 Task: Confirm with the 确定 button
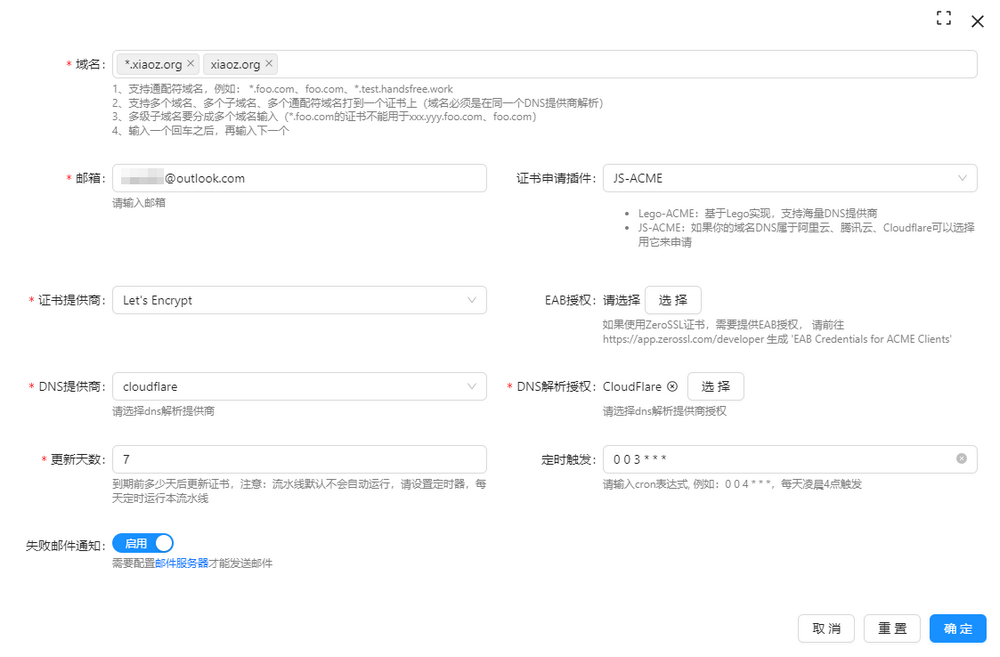click(958, 628)
